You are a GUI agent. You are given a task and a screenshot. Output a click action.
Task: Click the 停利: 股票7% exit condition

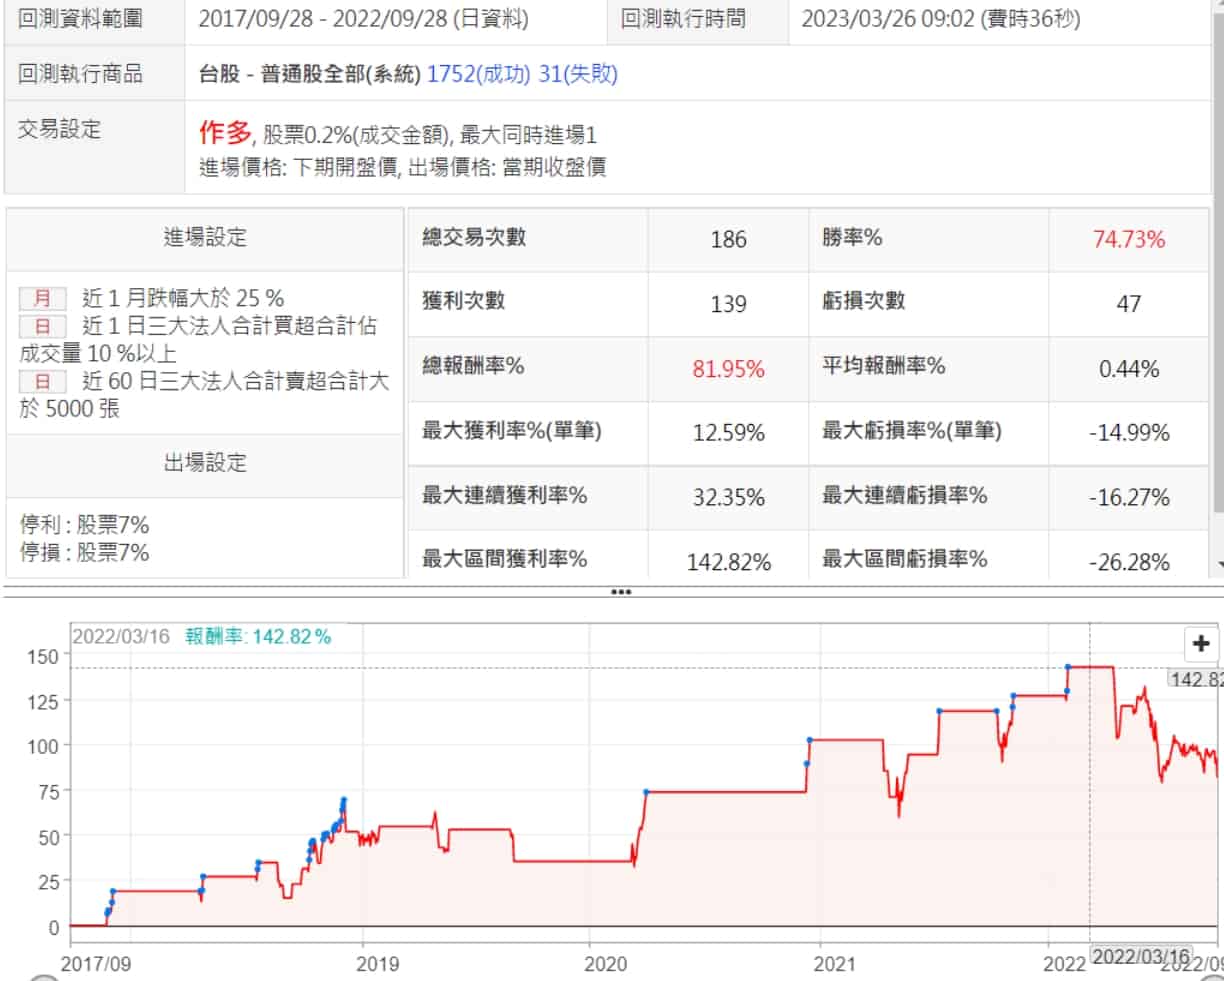[85, 525]
